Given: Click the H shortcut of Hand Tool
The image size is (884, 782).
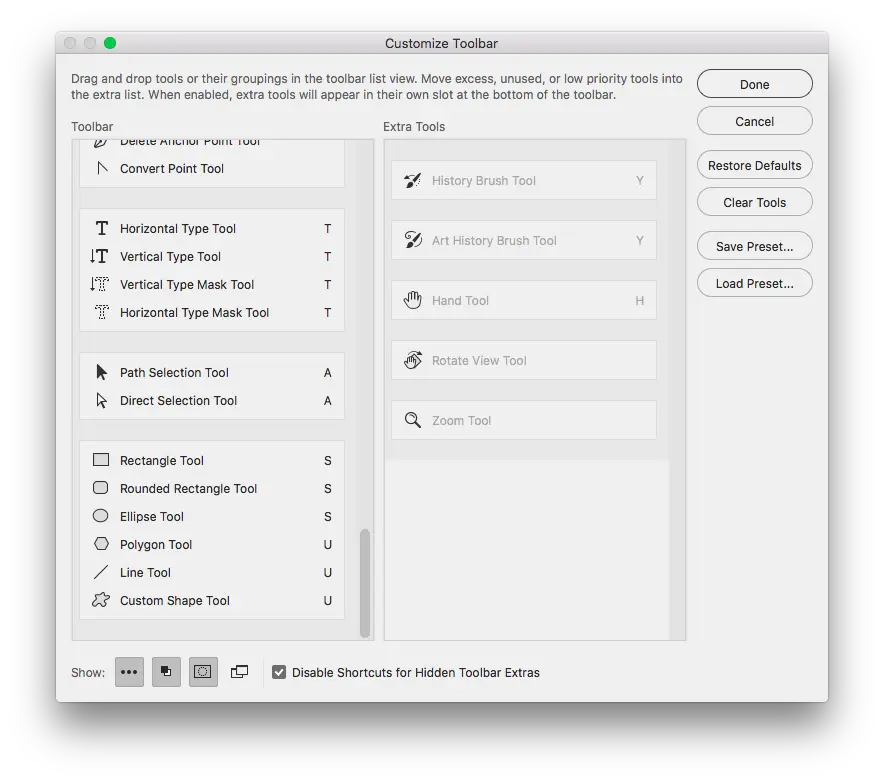Looking at the screenshot, I should tap(640, 301).
